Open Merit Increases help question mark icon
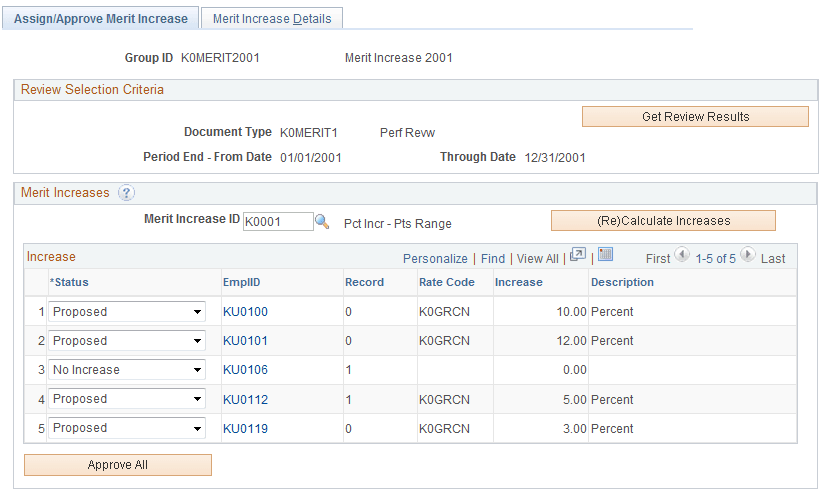 point(126,193)
